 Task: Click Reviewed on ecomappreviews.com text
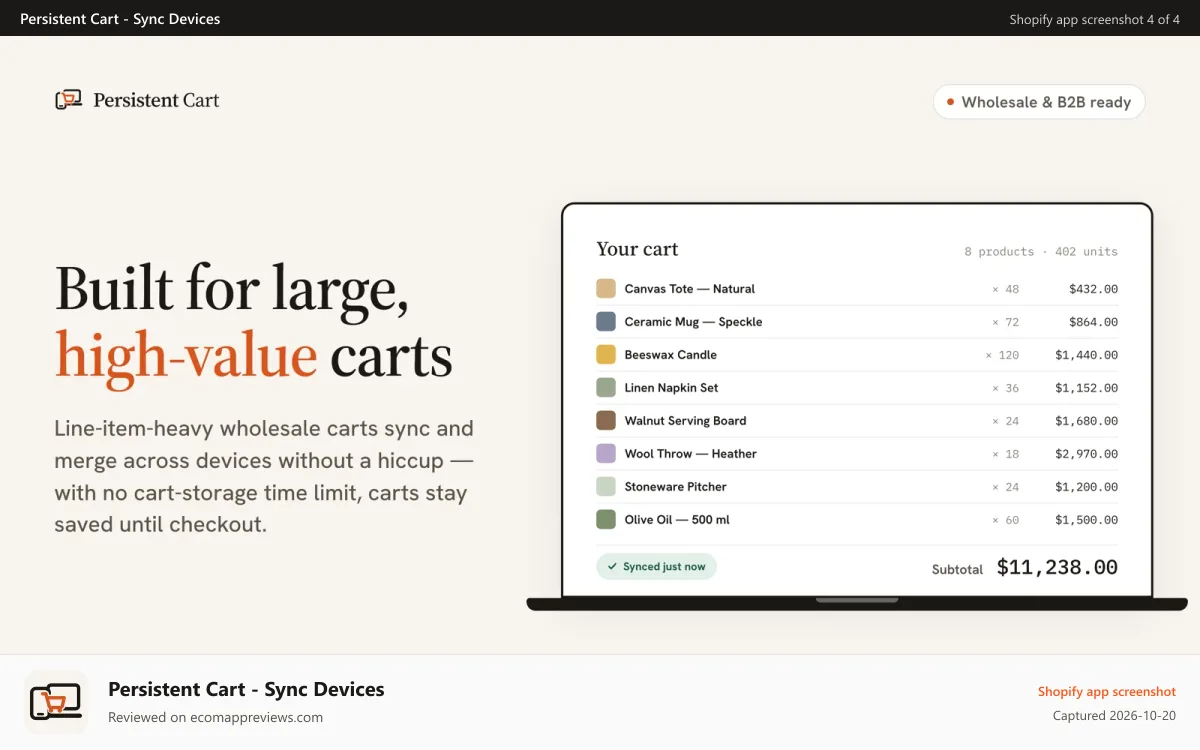pos(215,717)
